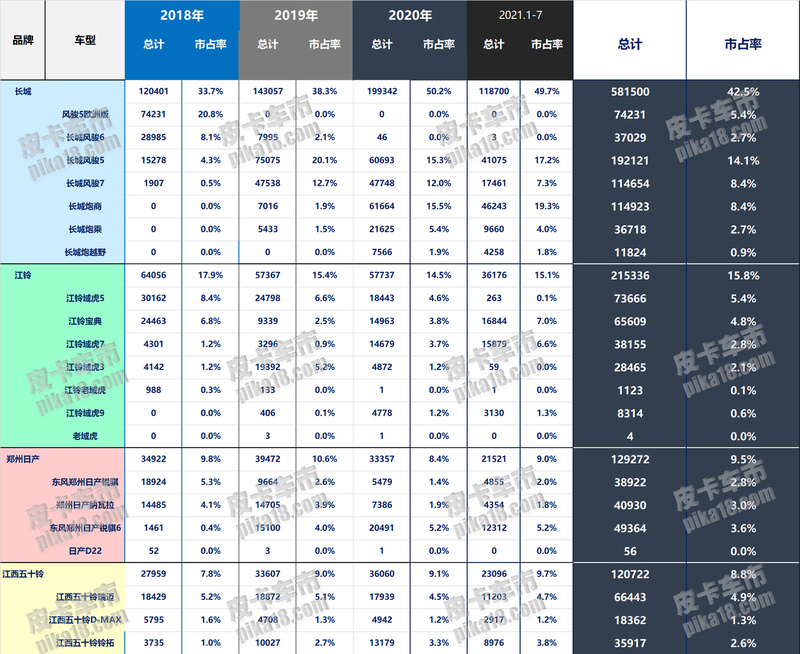Click the large 总计 header on white background
Viewport: 800px width, 654px height.
[630, 44]
